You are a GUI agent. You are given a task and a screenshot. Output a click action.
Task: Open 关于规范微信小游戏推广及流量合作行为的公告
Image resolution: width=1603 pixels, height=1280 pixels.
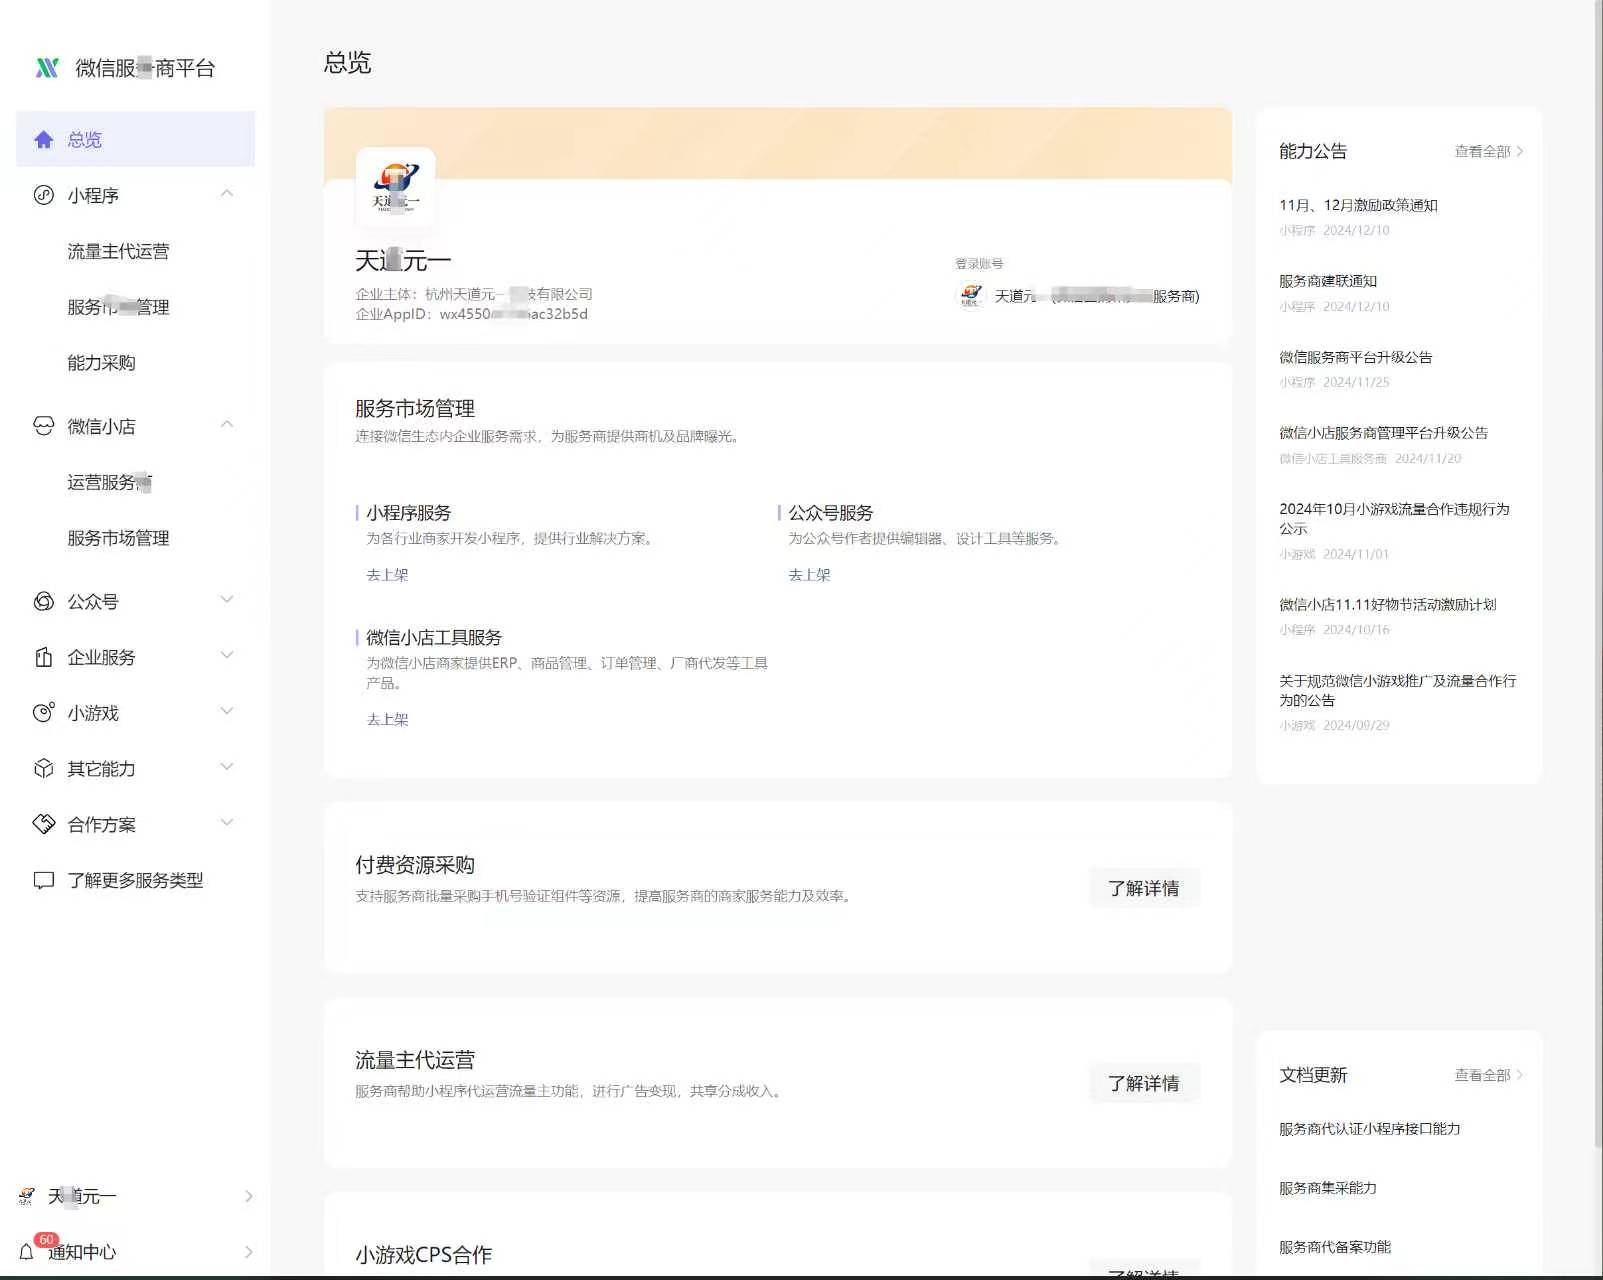(1398, 690)
